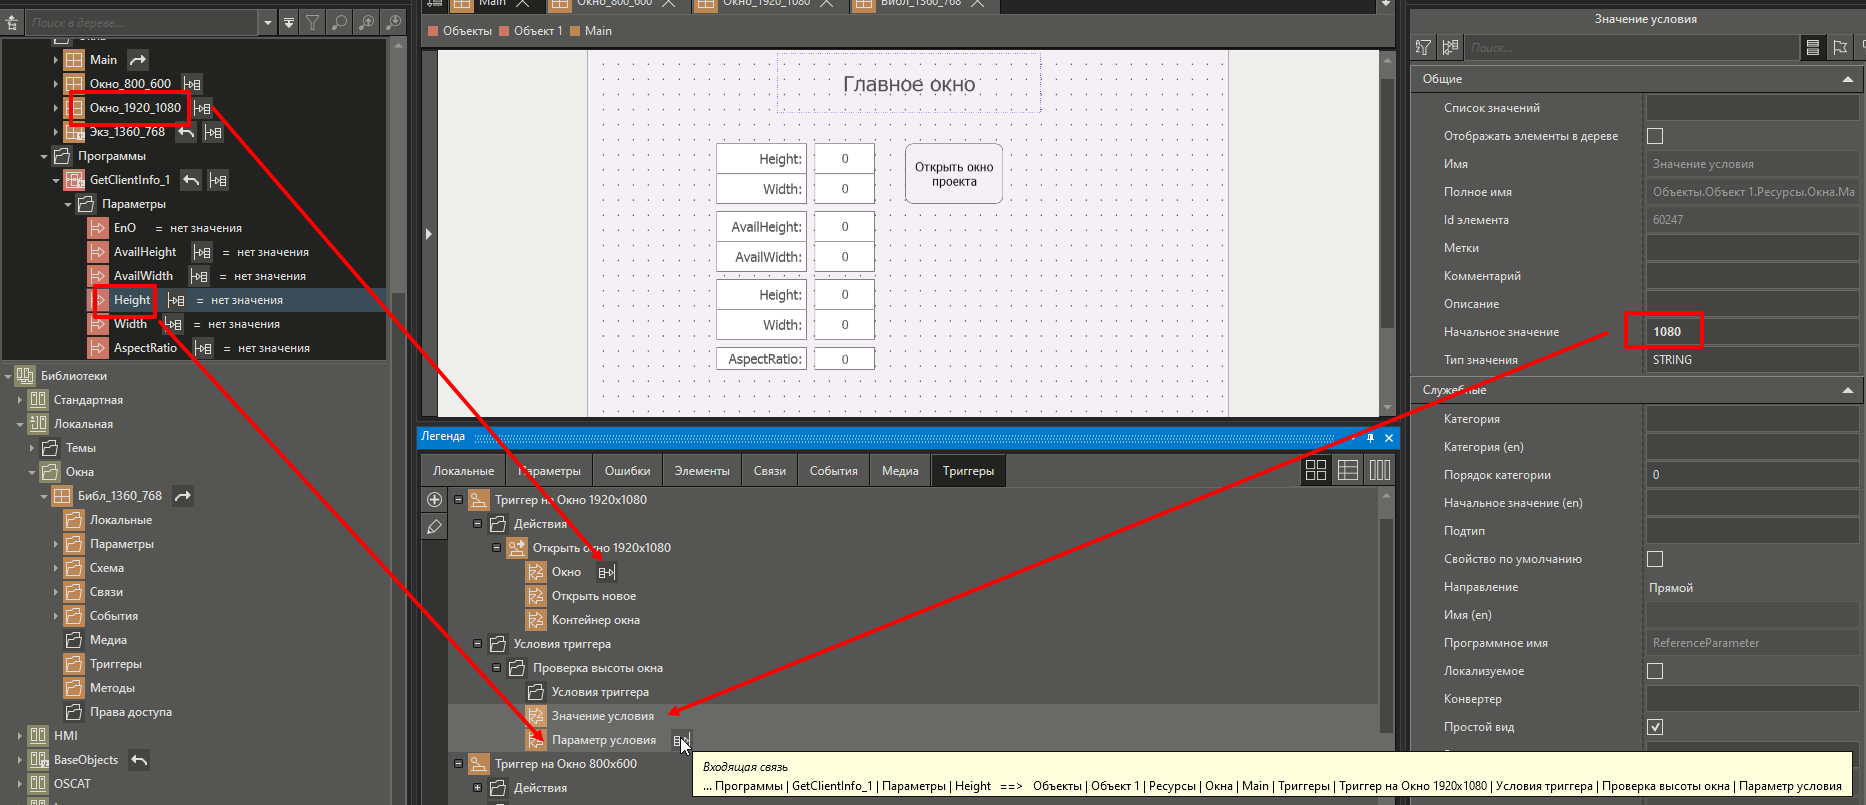Toggle the 'Локализуемое' checkbox

point(1655,671)
